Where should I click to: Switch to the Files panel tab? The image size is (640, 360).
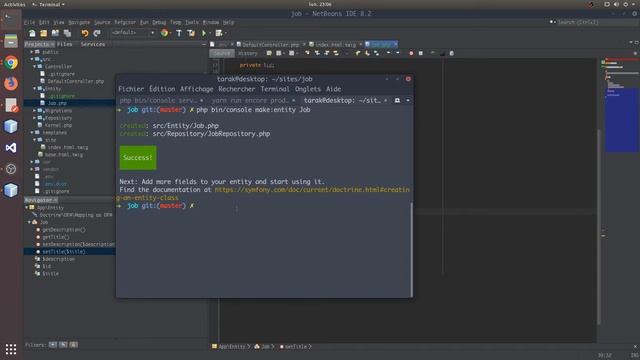[64, 44]
